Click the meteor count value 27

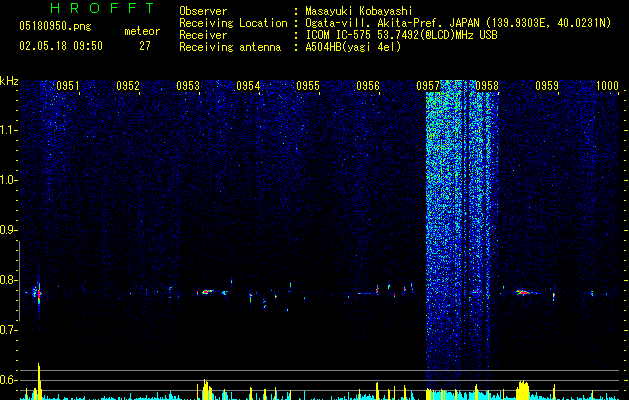click(x=144, y=46)
